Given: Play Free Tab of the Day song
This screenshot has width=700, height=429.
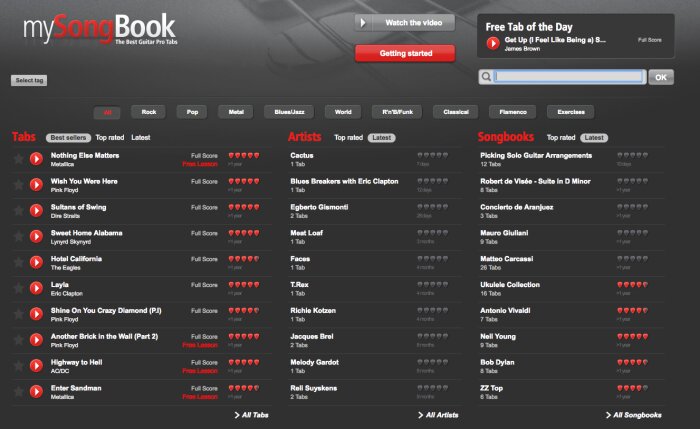Looking at the screenshot, I should (493, 43).
